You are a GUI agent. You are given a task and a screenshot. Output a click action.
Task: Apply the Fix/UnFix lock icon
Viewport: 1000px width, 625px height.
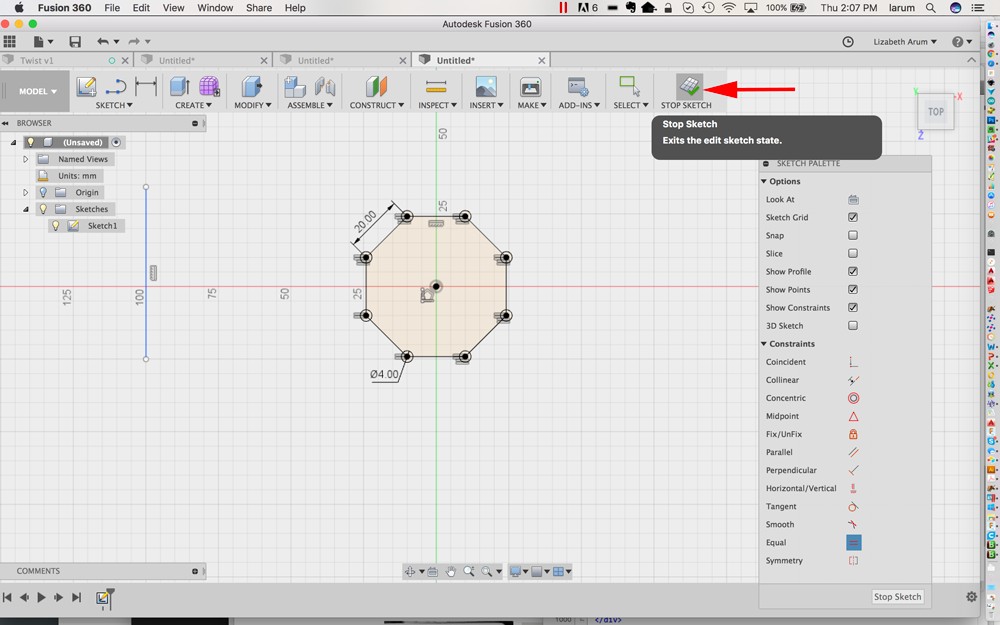pyautogui.click(x=853, y=434)
